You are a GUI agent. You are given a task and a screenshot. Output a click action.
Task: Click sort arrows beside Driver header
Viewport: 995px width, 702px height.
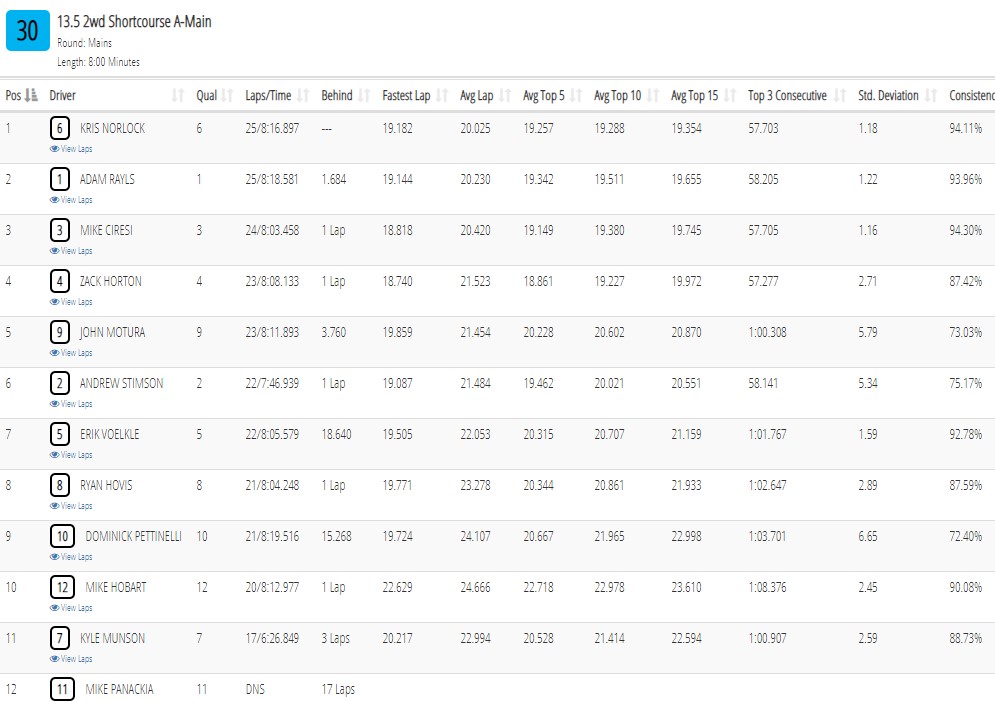(178, 96)
